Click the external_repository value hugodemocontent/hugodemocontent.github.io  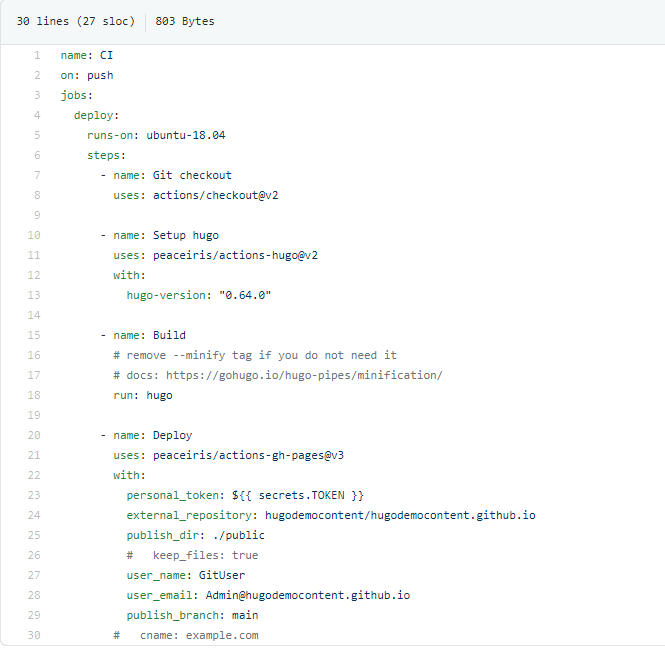400,515
